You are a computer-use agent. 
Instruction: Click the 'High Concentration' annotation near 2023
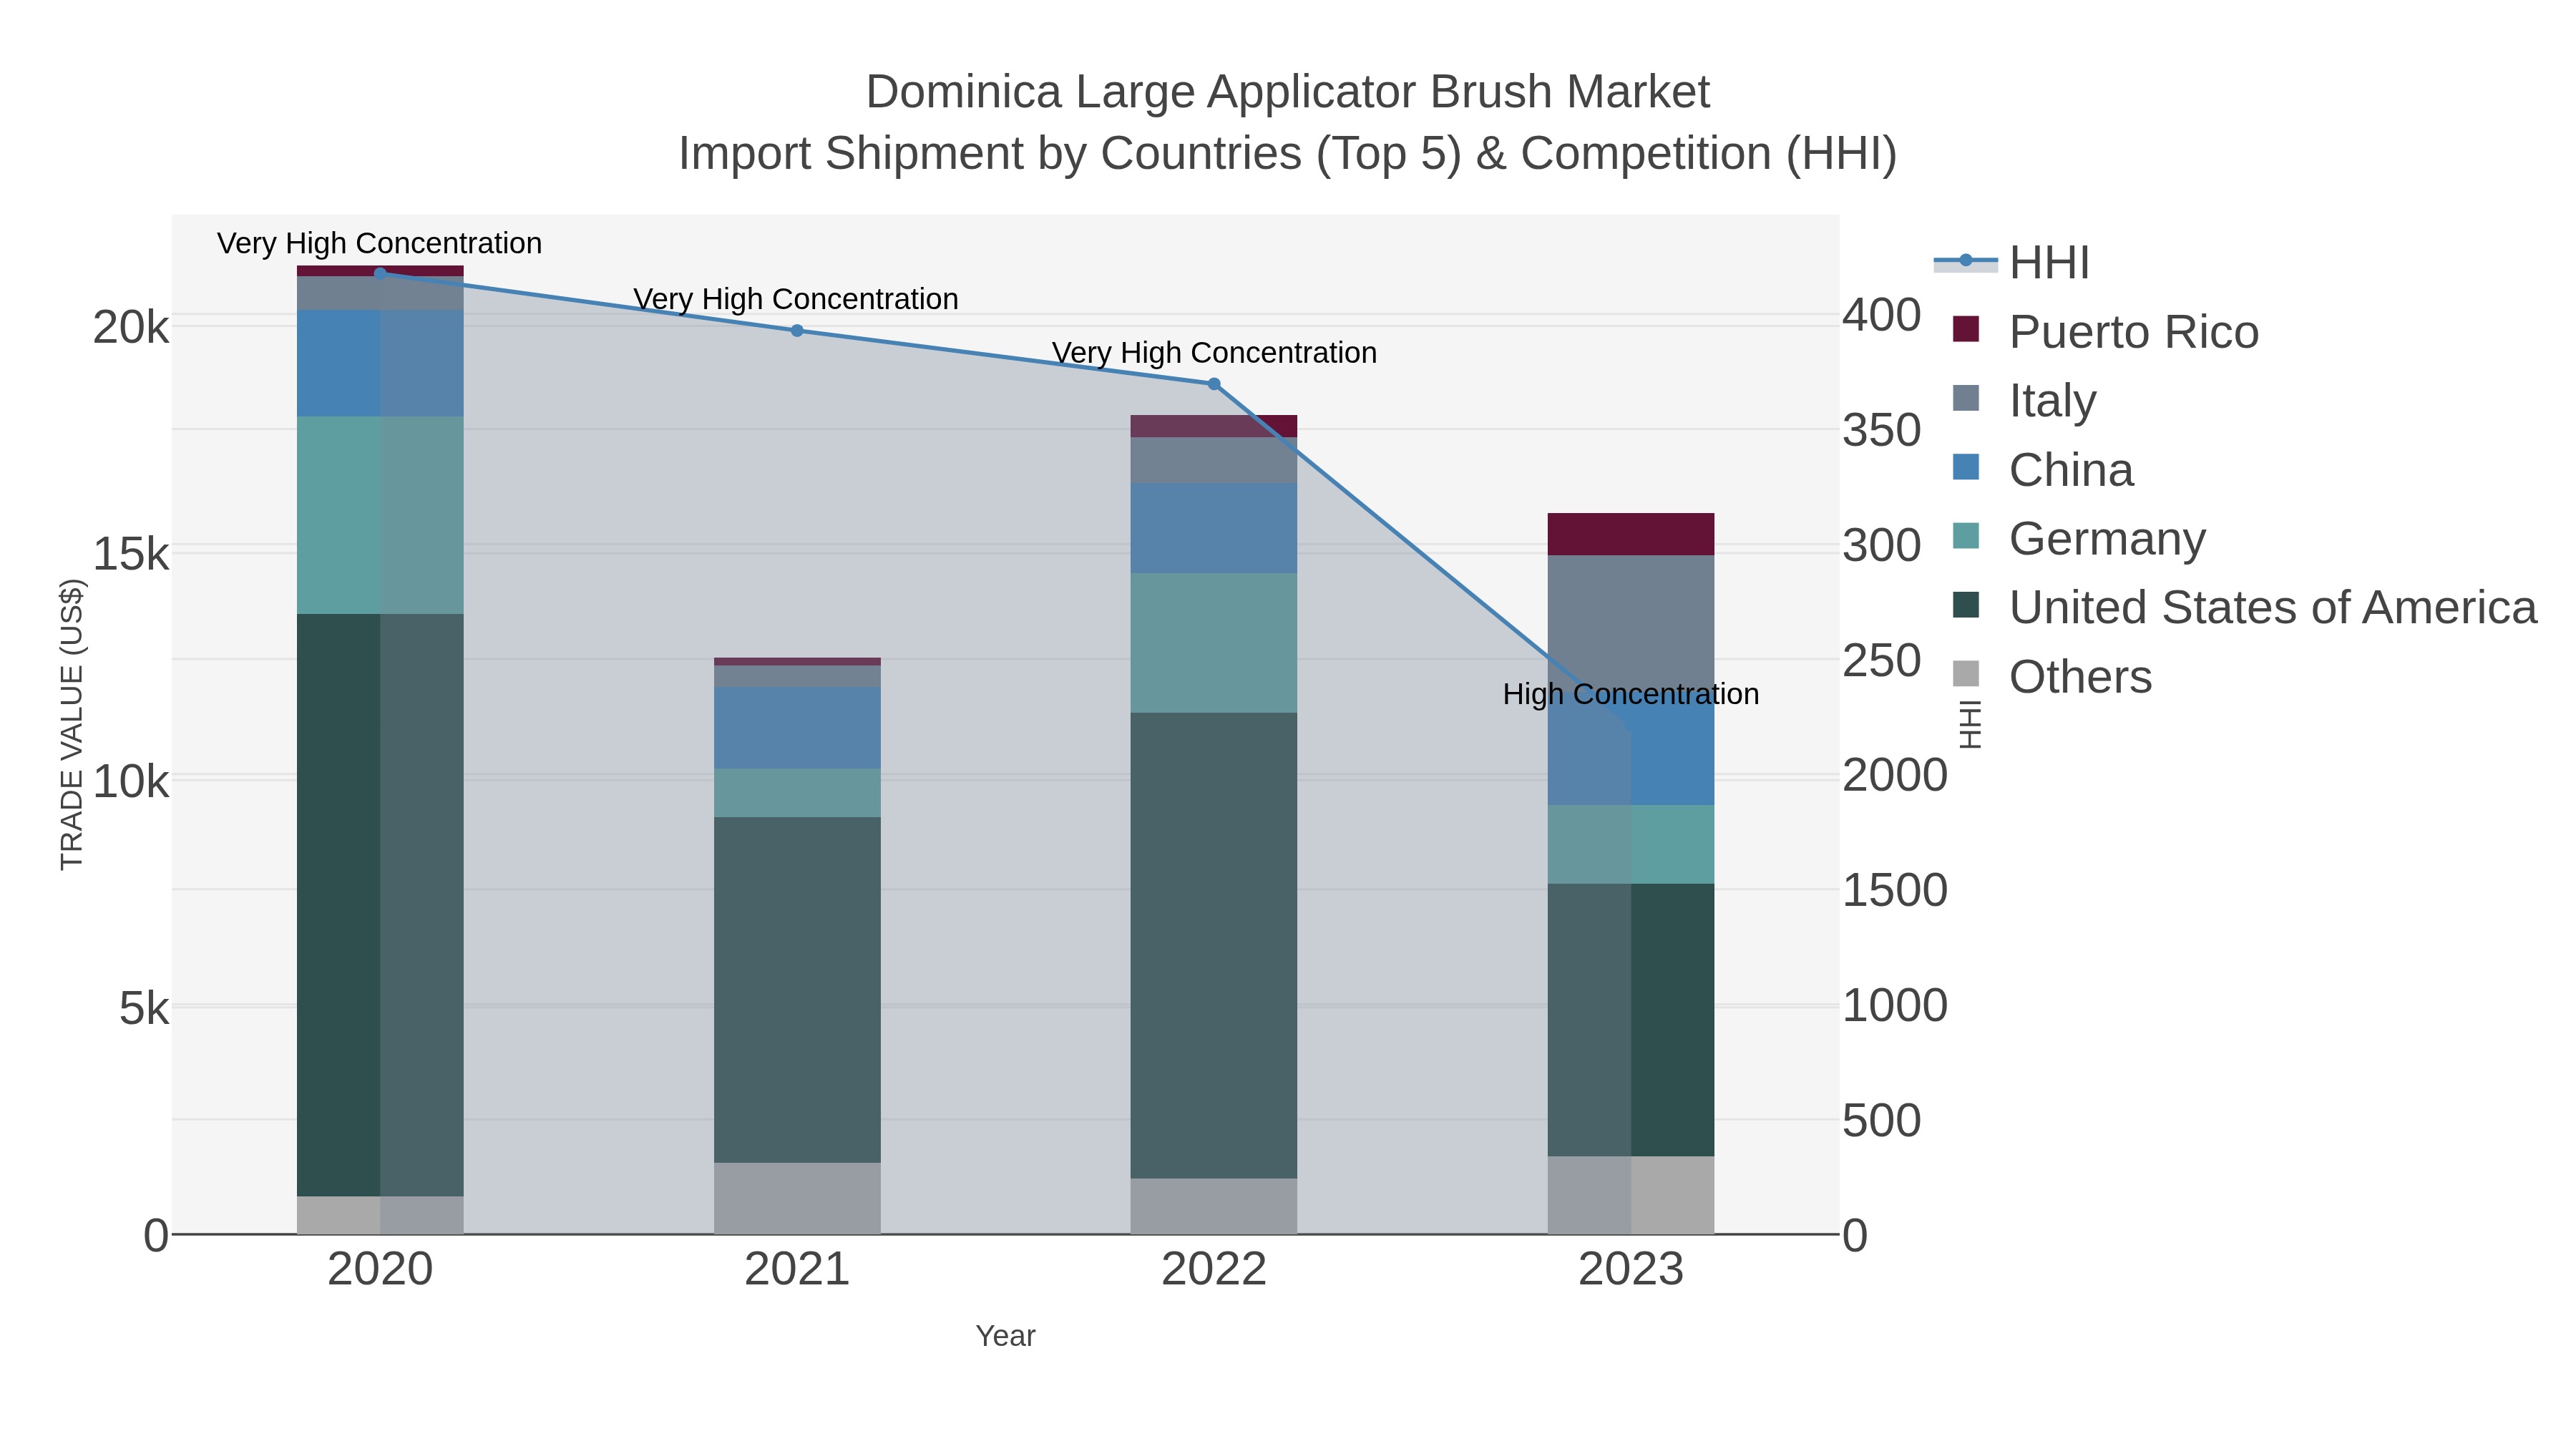1631,694
